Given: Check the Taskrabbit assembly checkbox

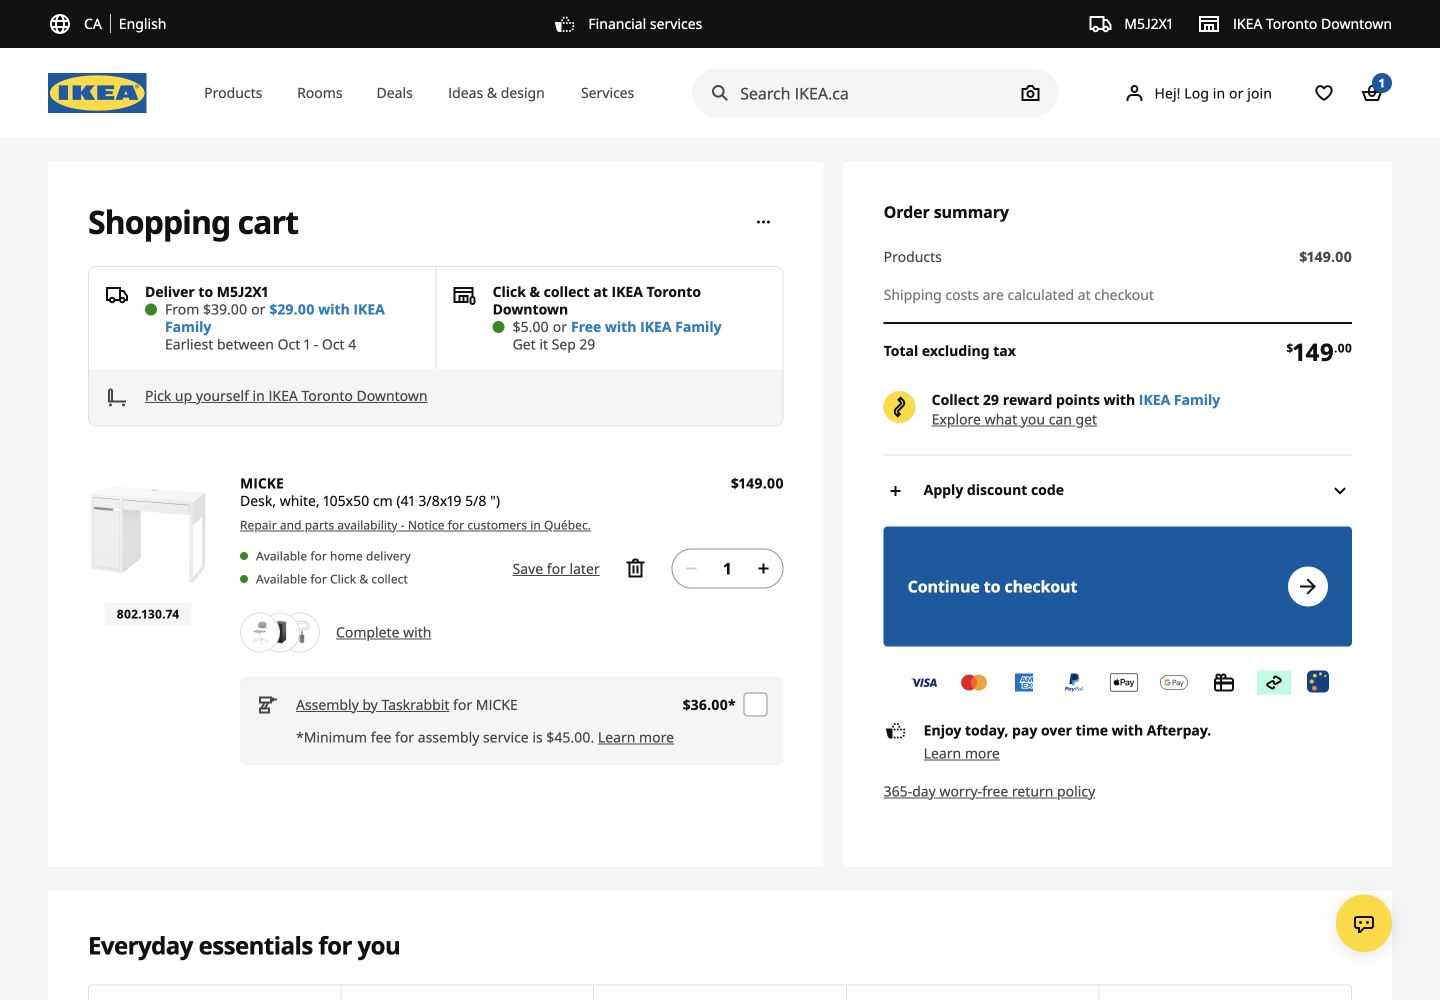Looking at the screenshot, I should pyautogui.click(x=756, y=705).
